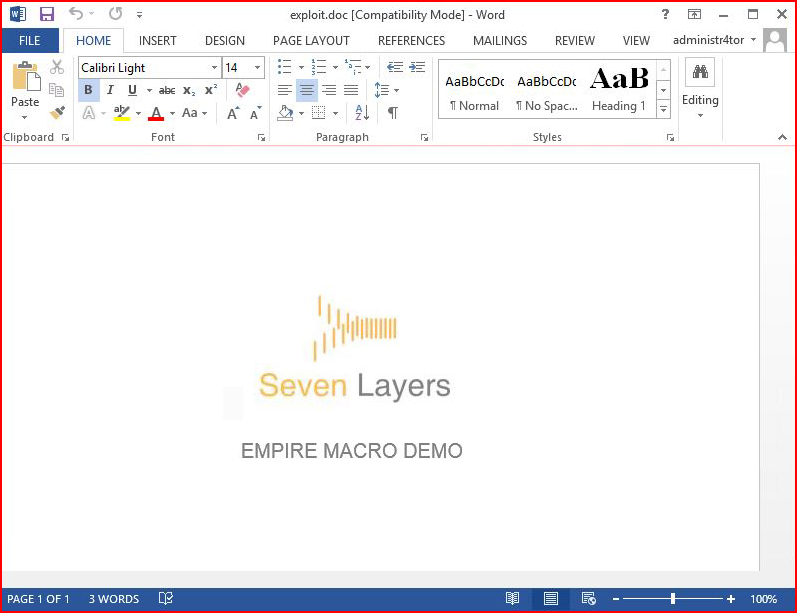Apply paragraph shading paint bucket

(285, 113)
